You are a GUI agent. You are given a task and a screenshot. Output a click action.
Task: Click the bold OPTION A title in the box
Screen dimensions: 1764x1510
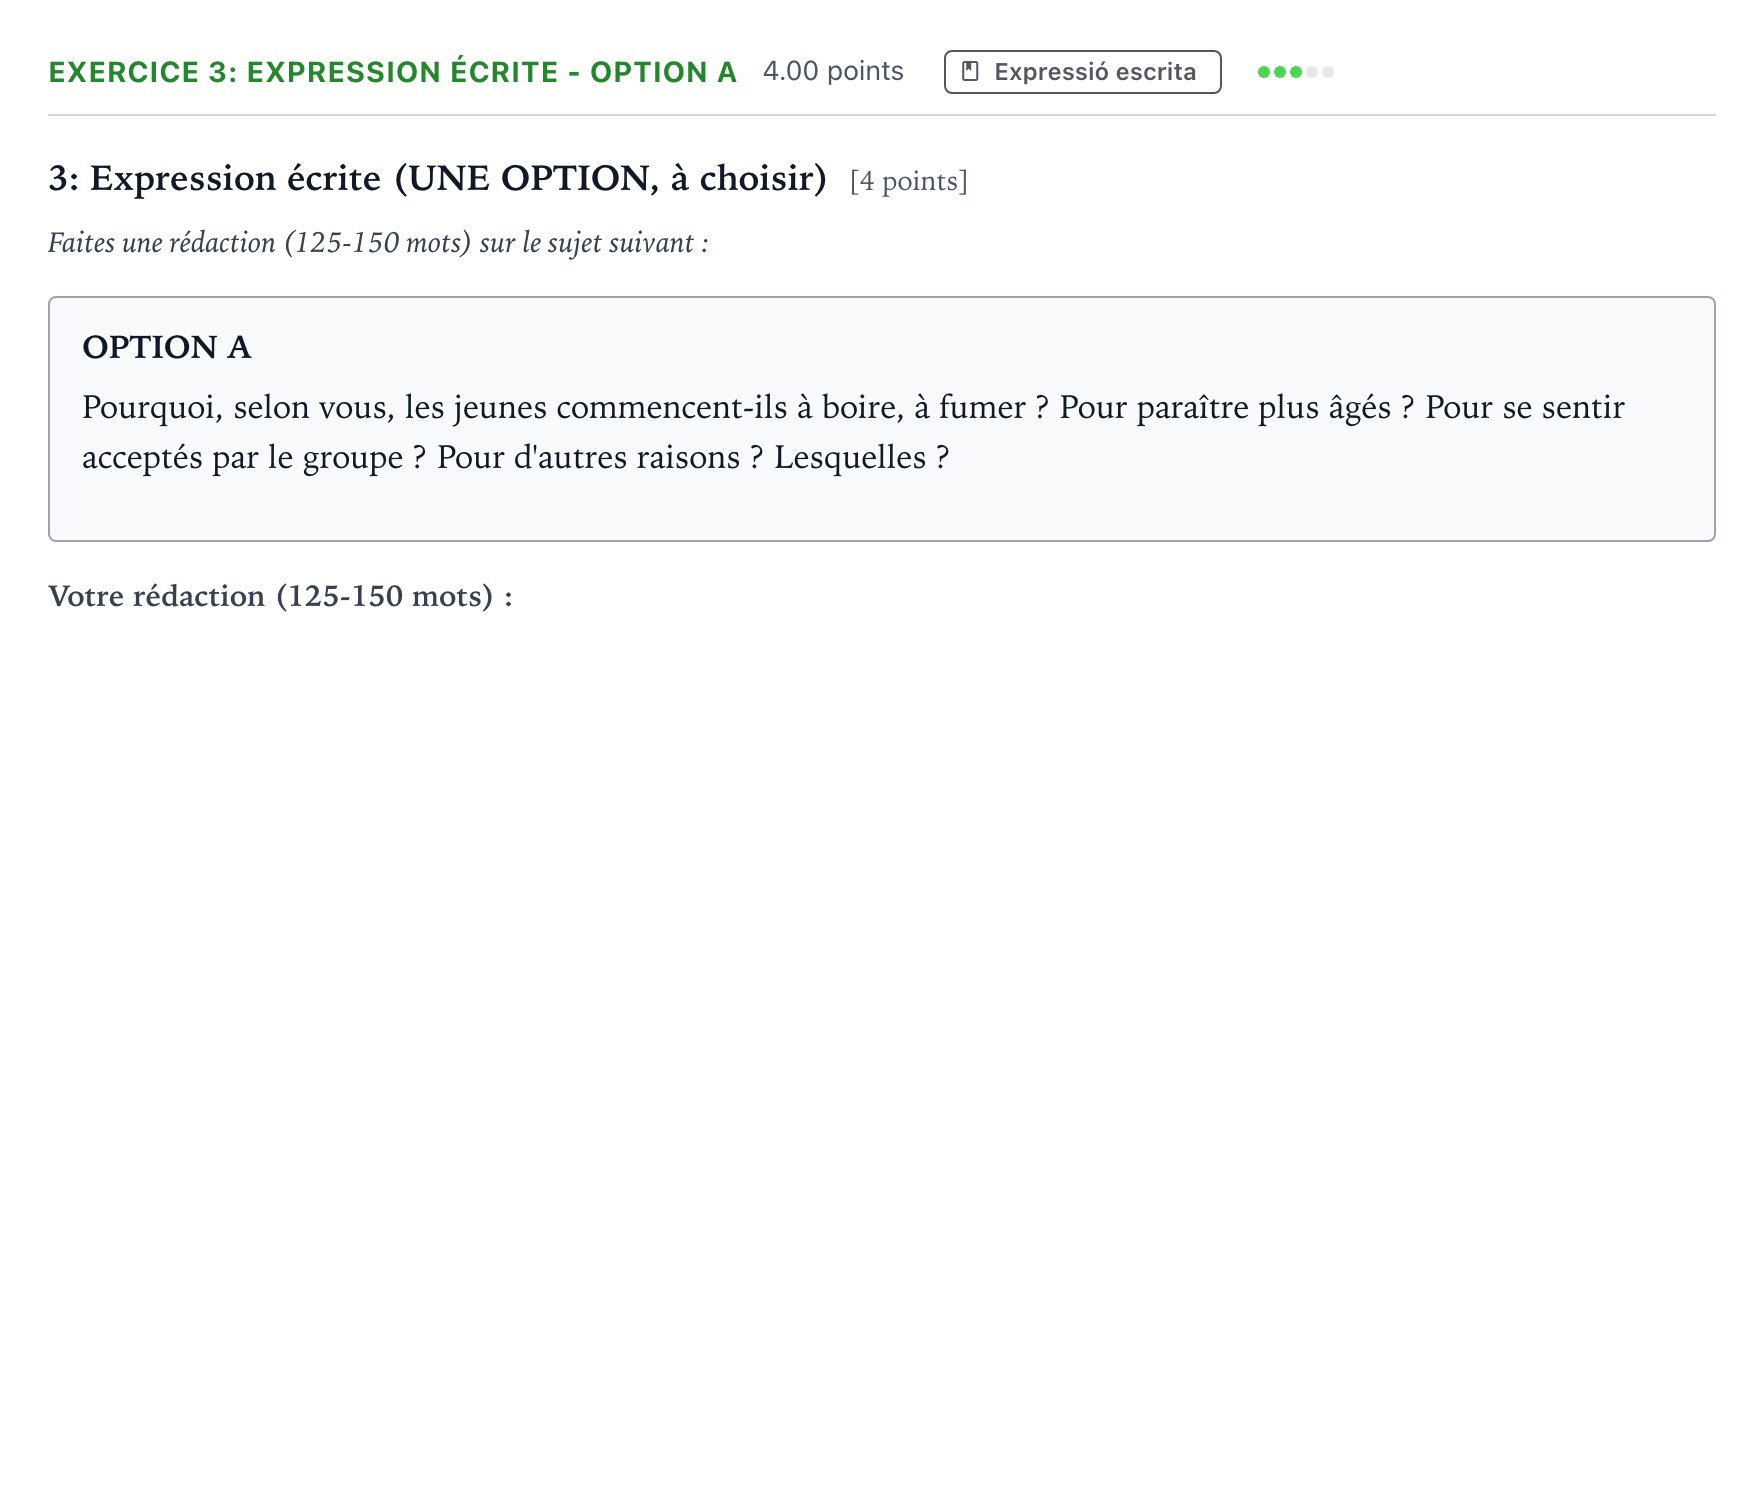click(166, 347)
